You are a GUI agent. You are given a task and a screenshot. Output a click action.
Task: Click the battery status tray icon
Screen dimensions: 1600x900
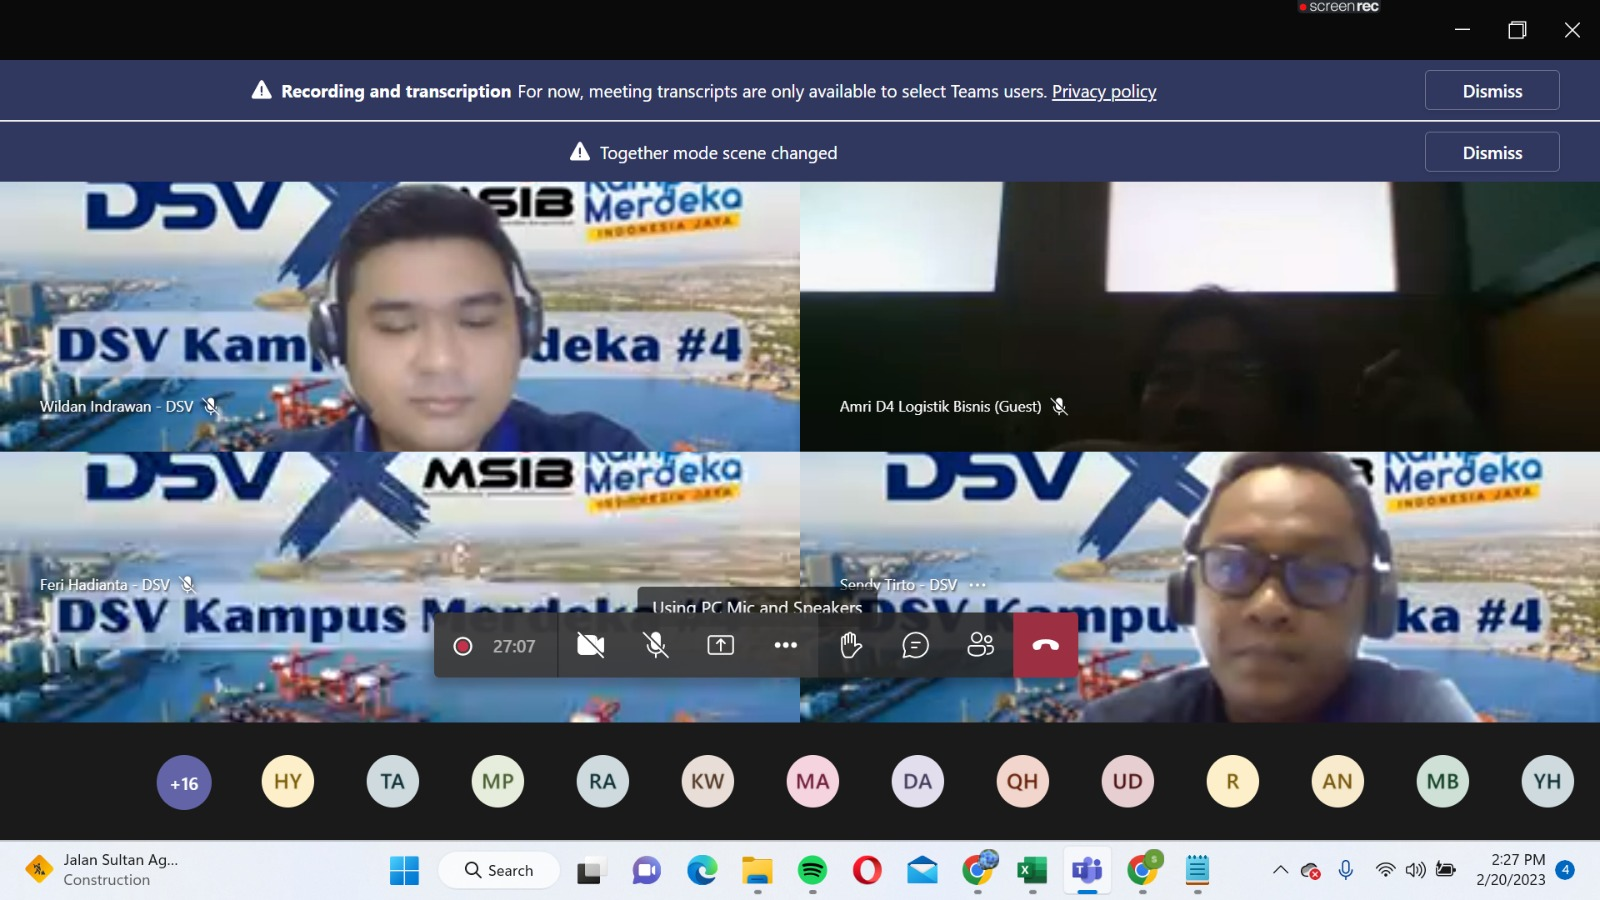point(1446,870)
